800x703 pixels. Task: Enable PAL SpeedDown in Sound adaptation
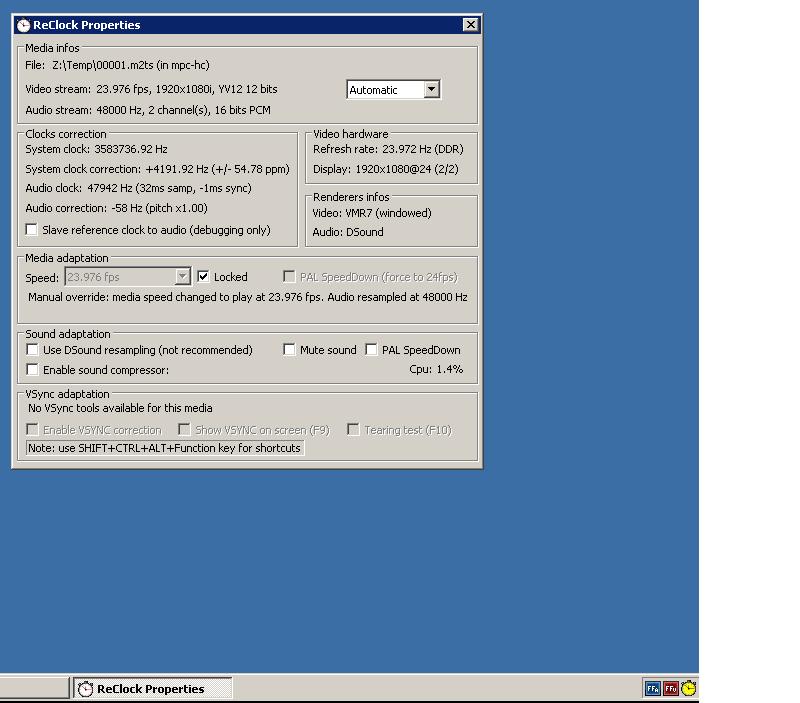coord(371,350)
